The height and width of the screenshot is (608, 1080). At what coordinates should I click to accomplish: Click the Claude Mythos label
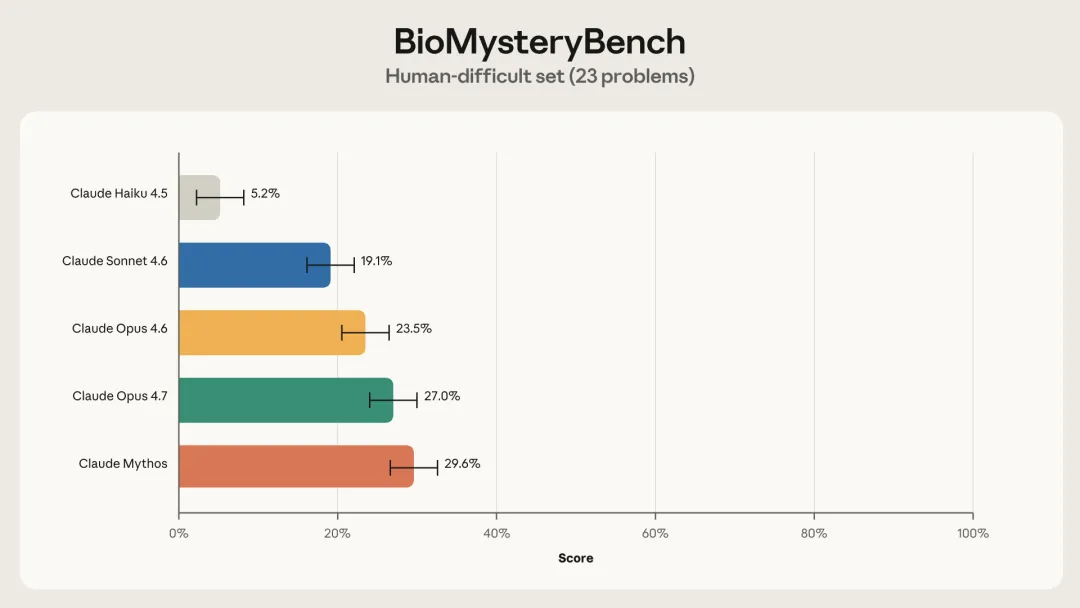123,464
